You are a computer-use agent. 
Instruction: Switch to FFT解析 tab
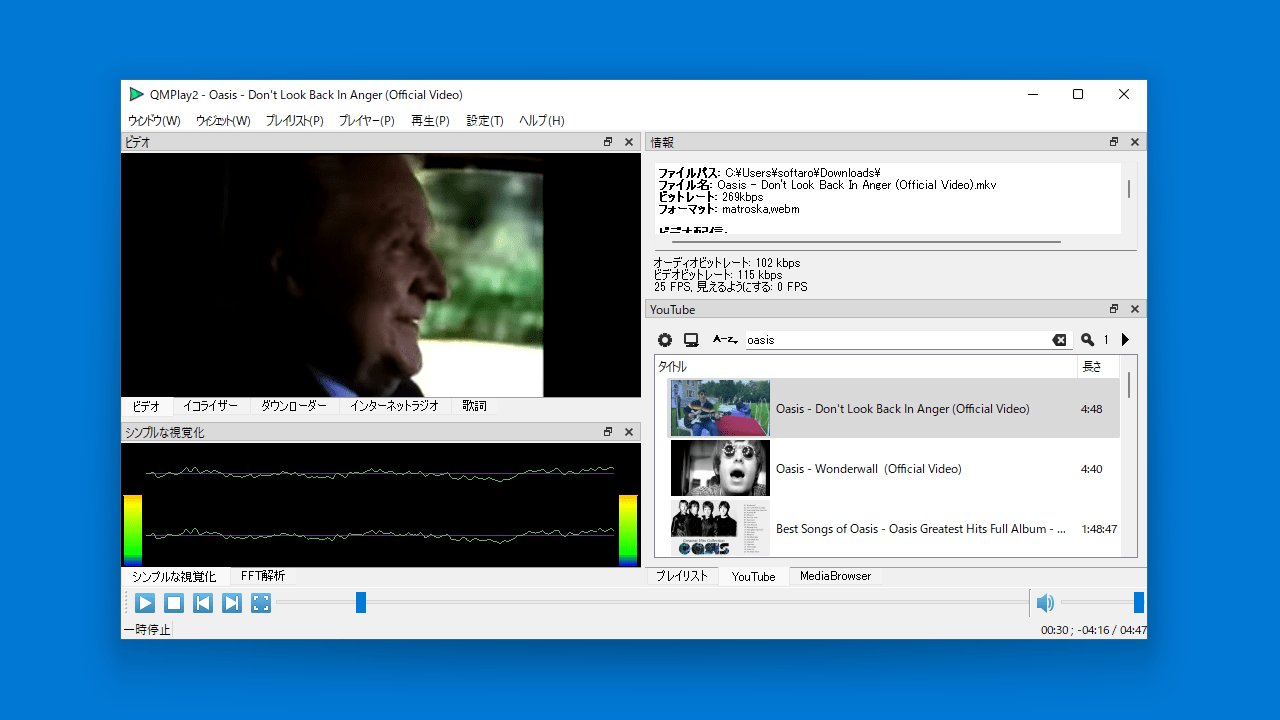coord(263,576)
